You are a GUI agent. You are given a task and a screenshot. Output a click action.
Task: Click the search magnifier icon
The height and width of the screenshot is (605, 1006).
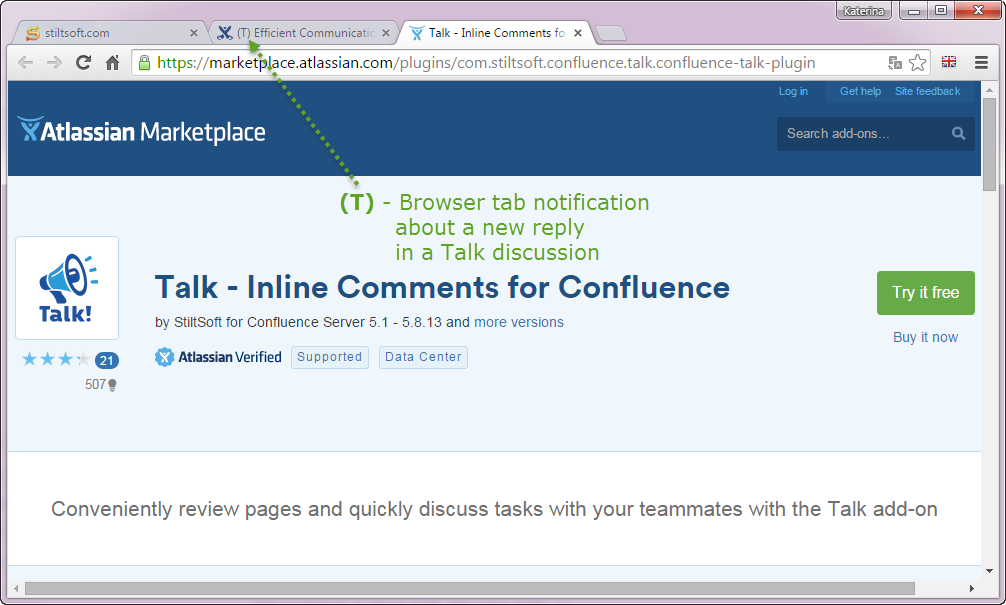pyautogui.click(x=958, y=134)
